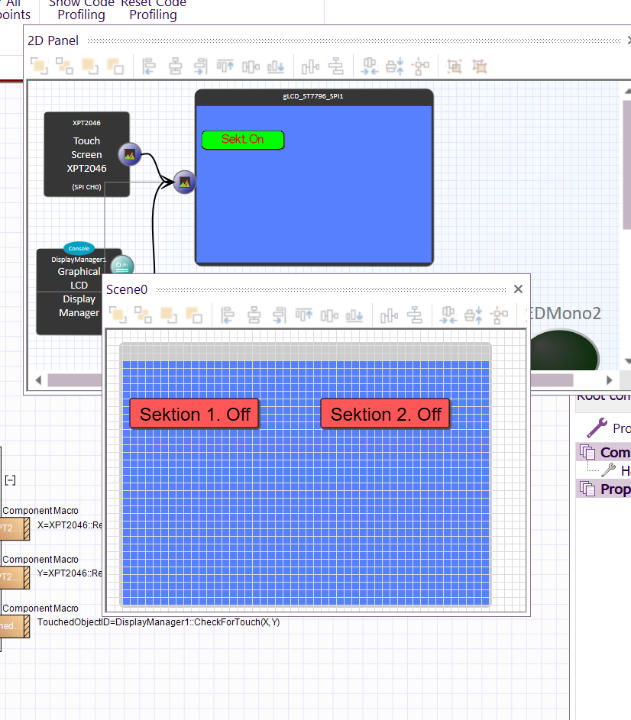Close the Scene0 window
The height and width of the screenshot is (720, 631).
point(518,289)
